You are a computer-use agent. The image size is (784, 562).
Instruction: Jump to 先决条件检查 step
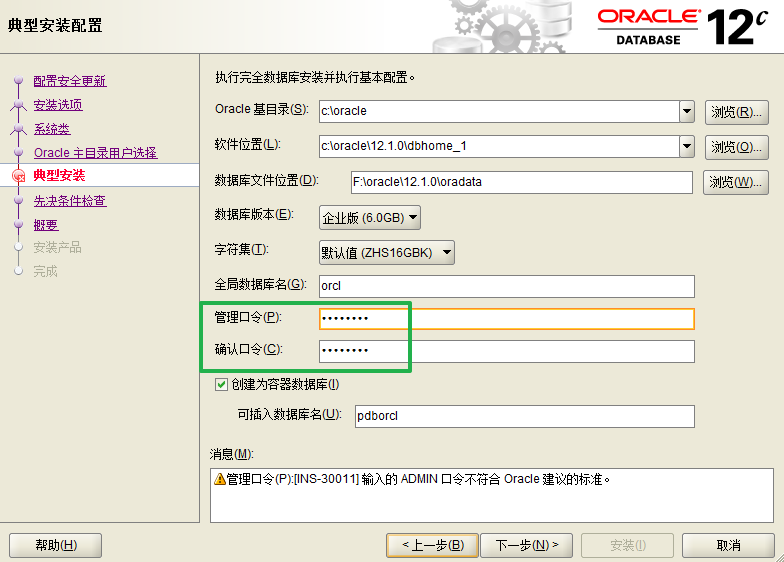pos(70,201)
